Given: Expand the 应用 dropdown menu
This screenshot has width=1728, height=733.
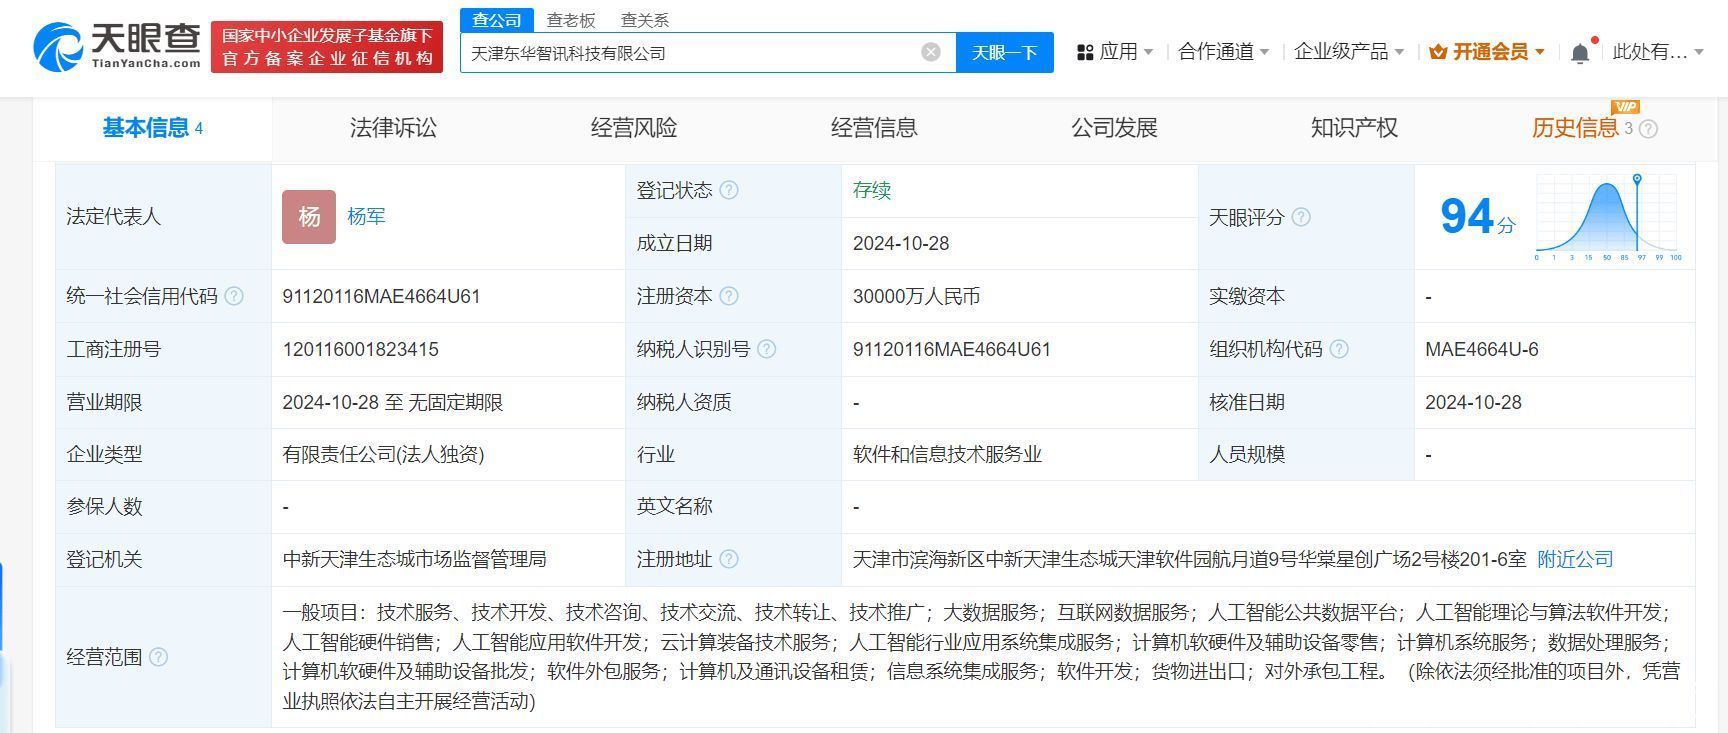Looking at the screenshot, I should pyautogui.click(x=1115, y=52).
